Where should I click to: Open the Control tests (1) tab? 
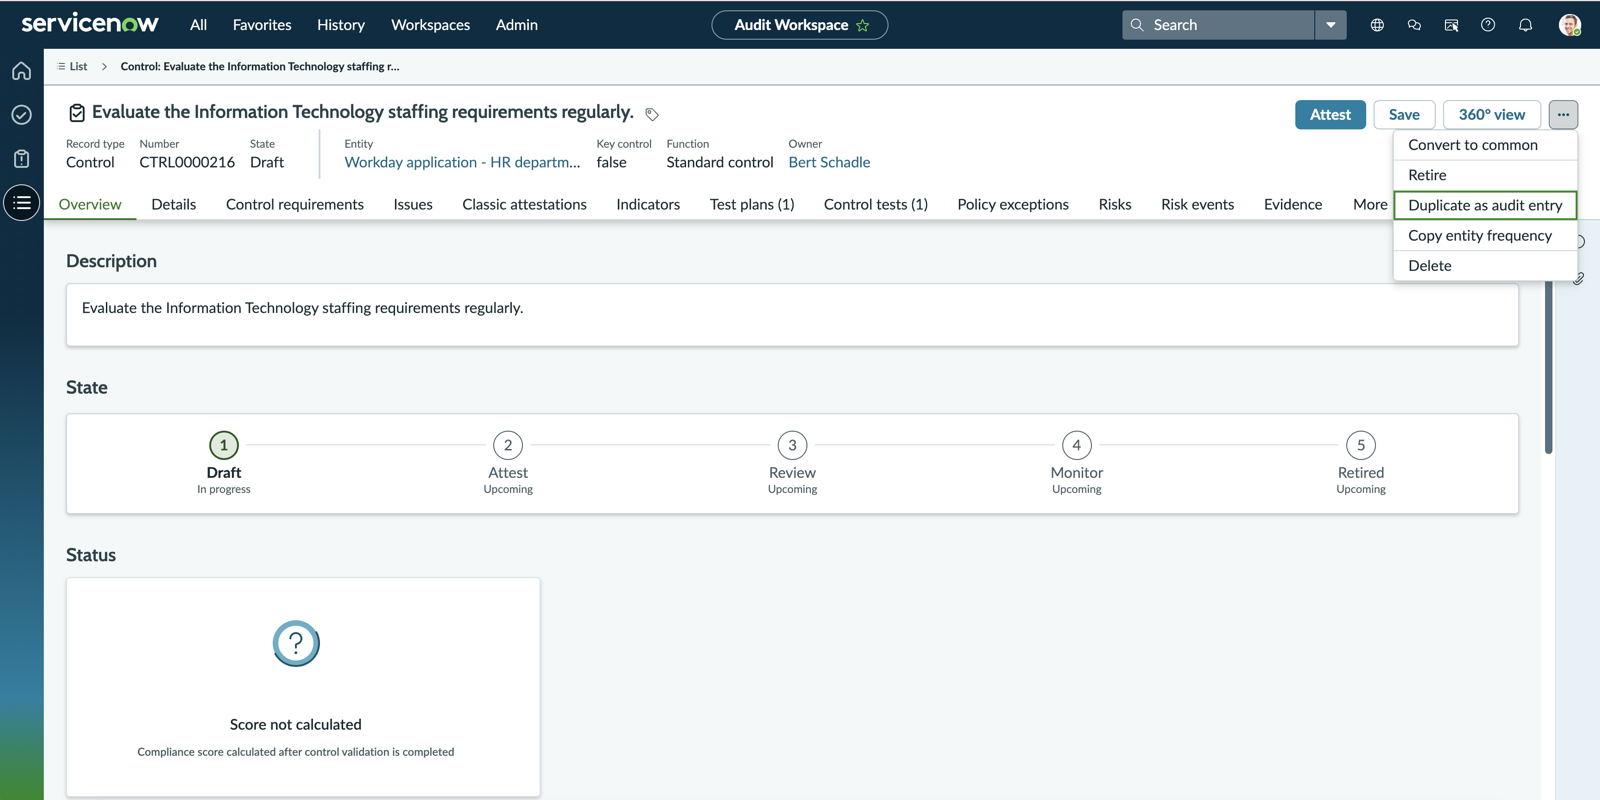click(876, 204)
